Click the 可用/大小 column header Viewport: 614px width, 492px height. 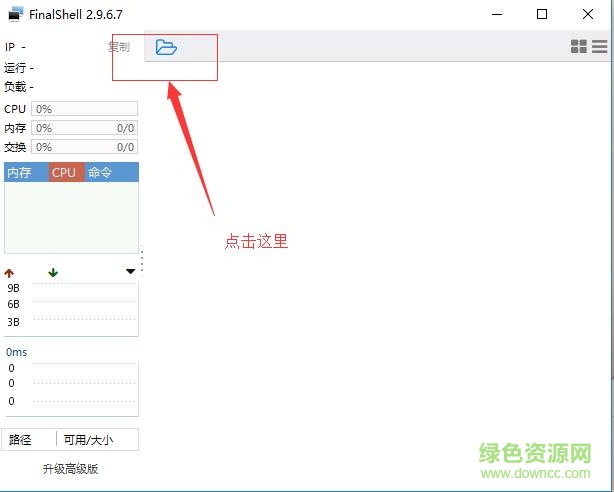(98, 440)
